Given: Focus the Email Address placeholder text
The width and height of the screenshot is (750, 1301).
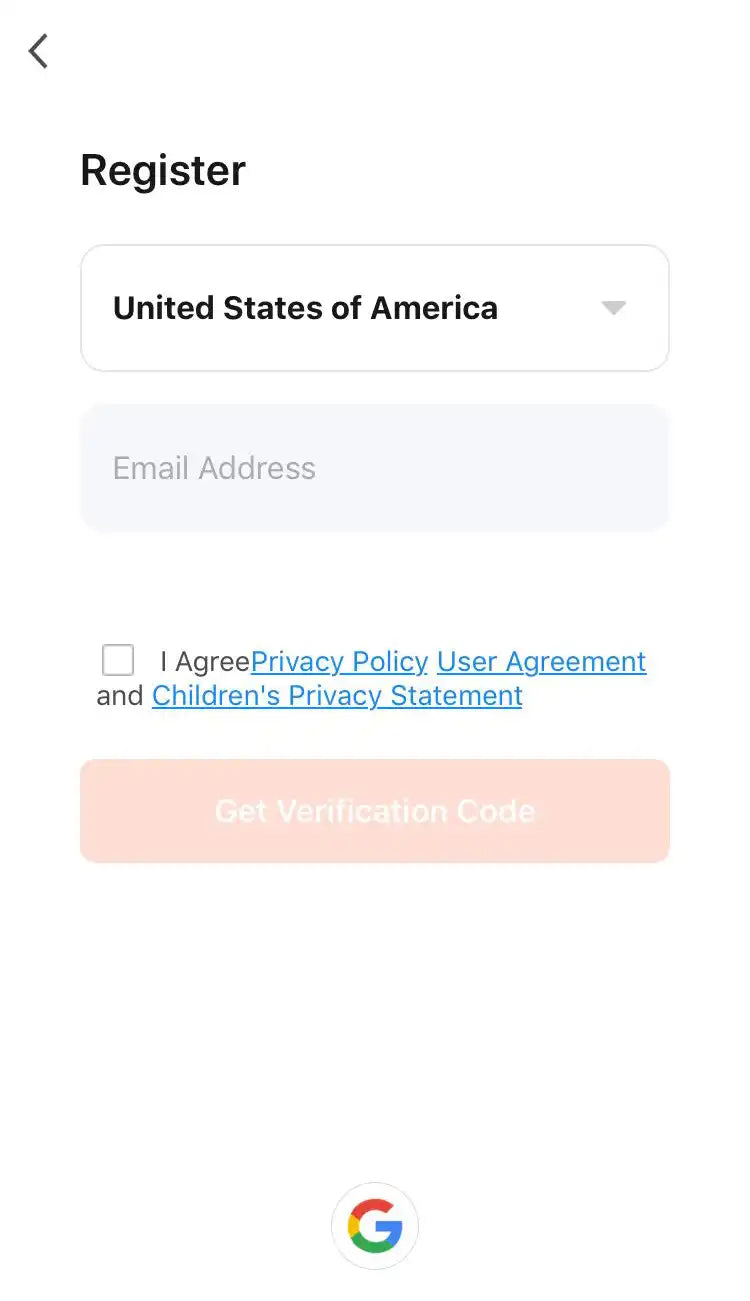Looking at the screenshot, I should pos(214,468).
